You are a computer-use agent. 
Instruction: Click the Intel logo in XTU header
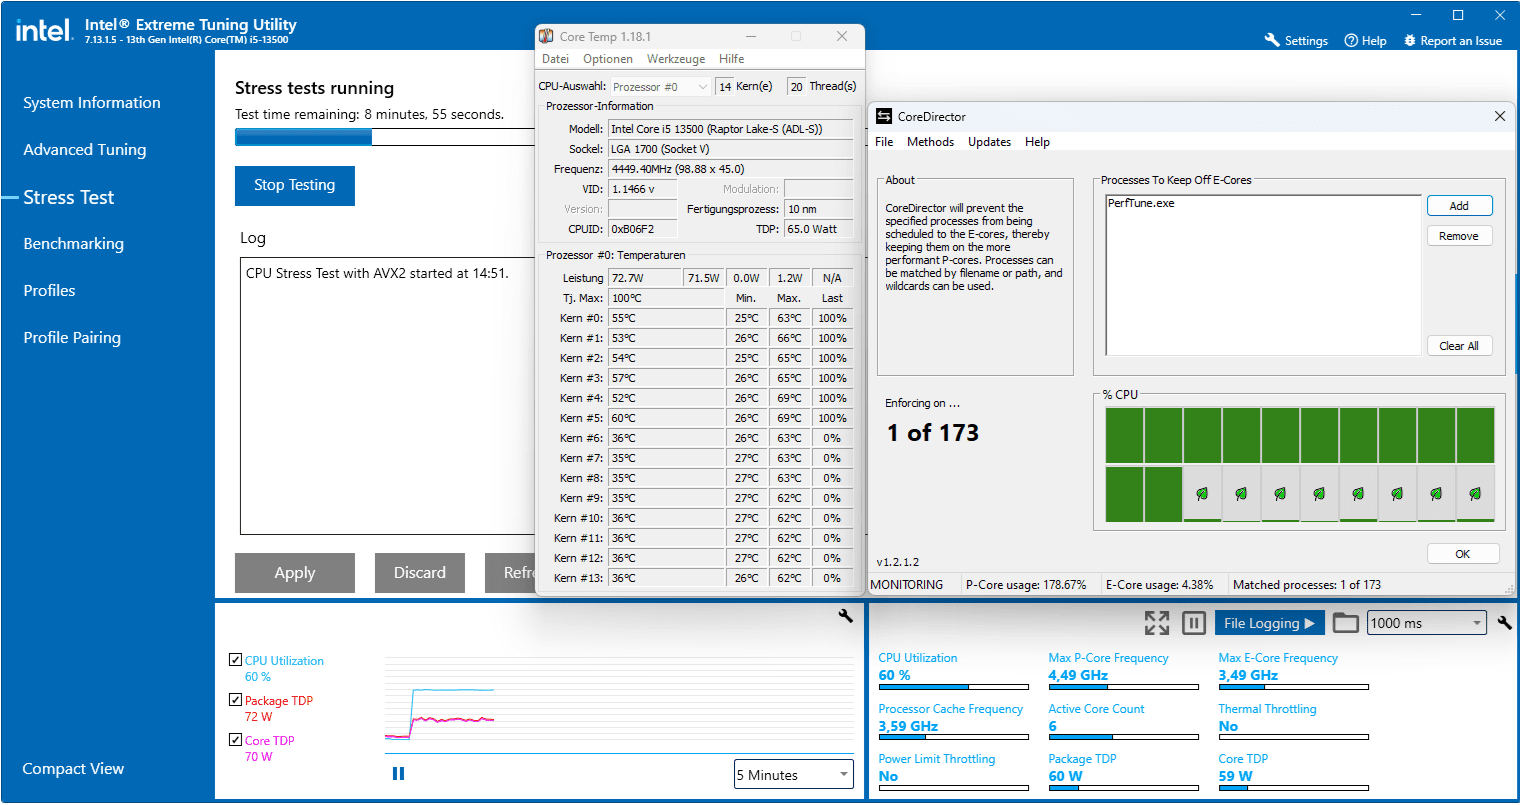(44, 30)
